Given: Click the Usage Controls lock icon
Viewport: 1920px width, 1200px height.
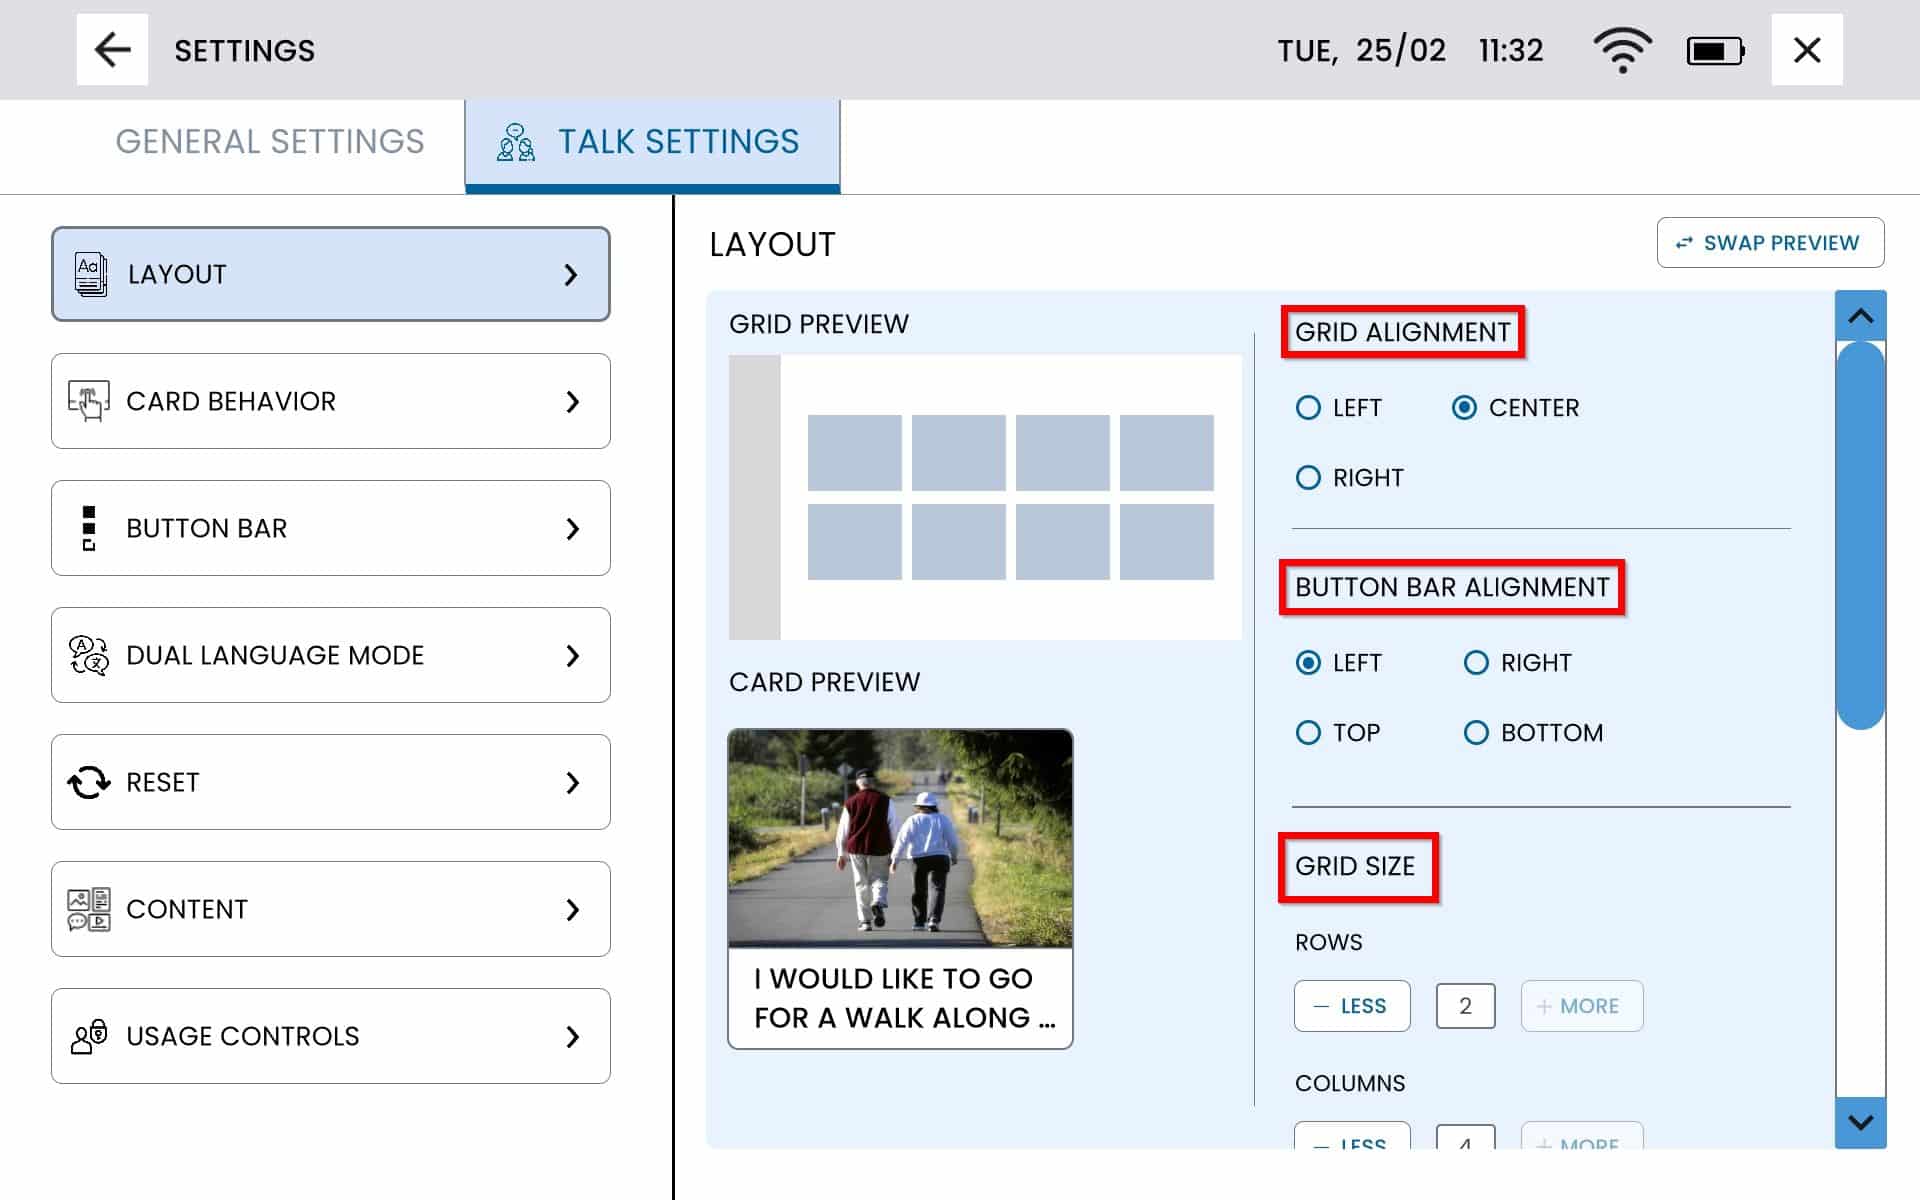Looking at the screenshot, I should (x=89, y=1036).
